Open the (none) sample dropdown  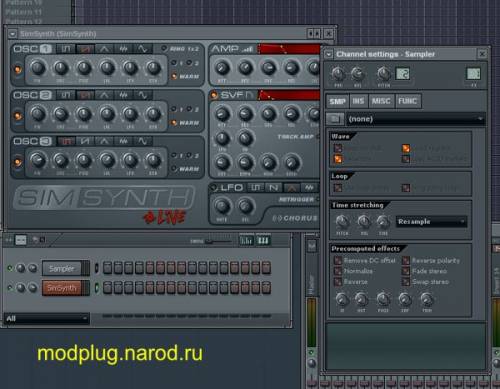(415, 119)
